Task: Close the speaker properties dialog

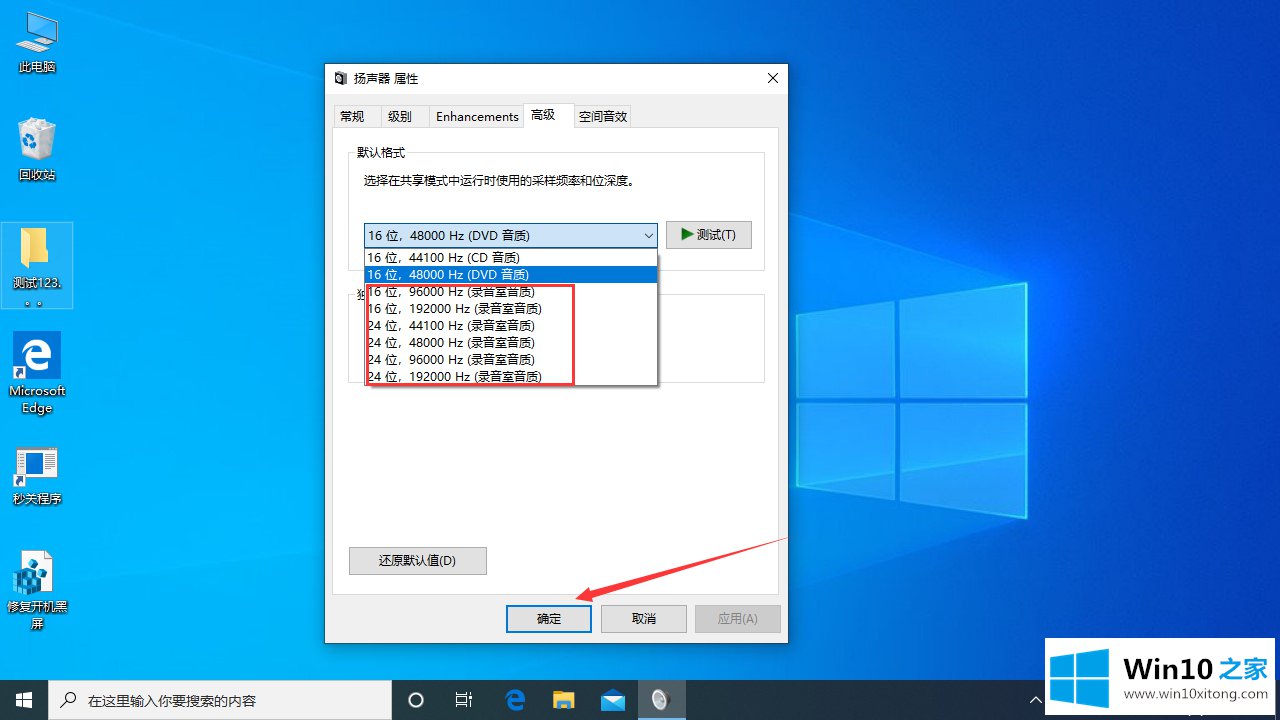Action: (772, 78)
